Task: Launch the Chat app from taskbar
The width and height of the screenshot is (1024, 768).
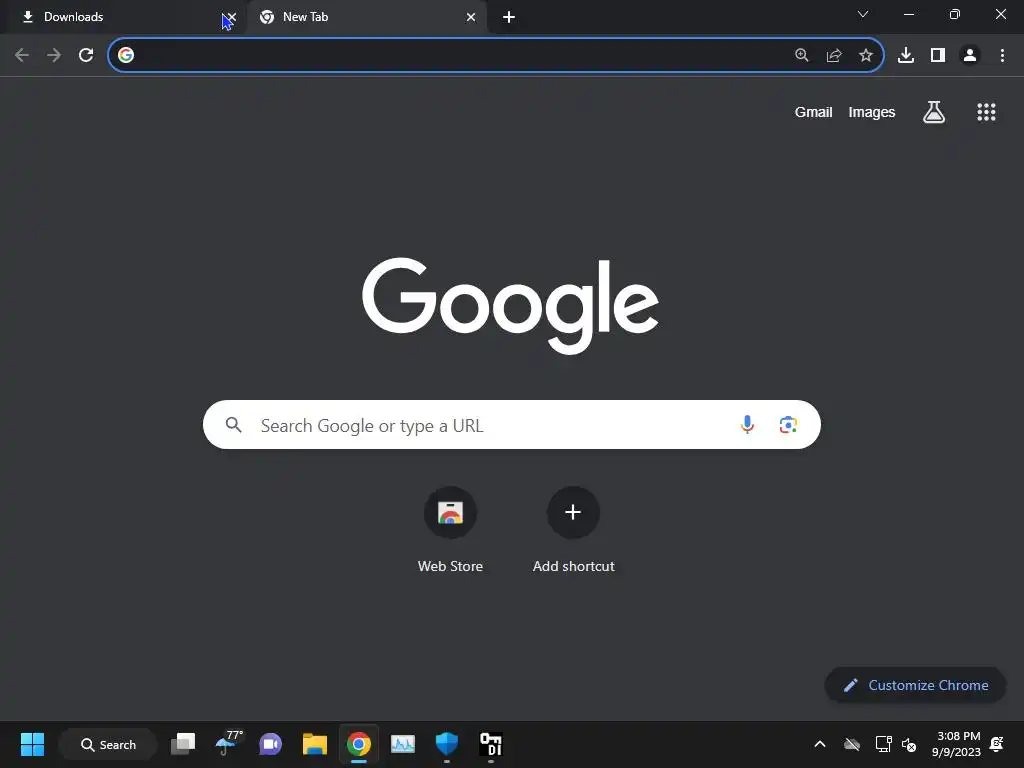Action: coord(270,744)
